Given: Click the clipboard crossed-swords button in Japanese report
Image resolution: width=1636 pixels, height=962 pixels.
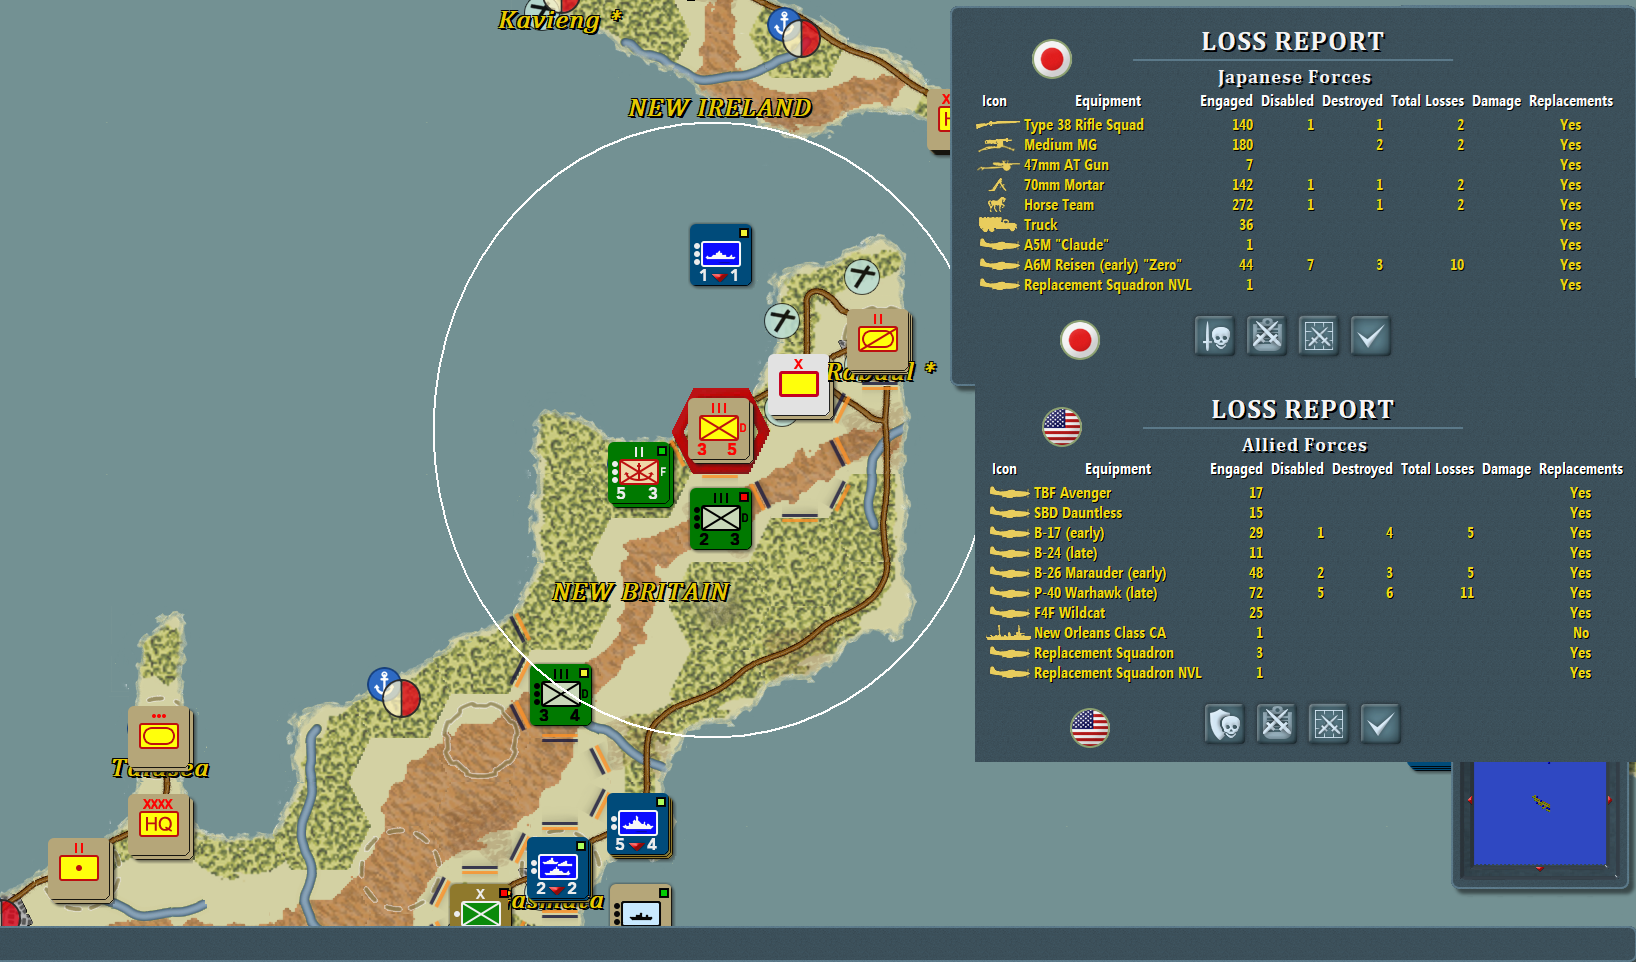Looking at the screenshot, I should click(x=1267, y=336).
